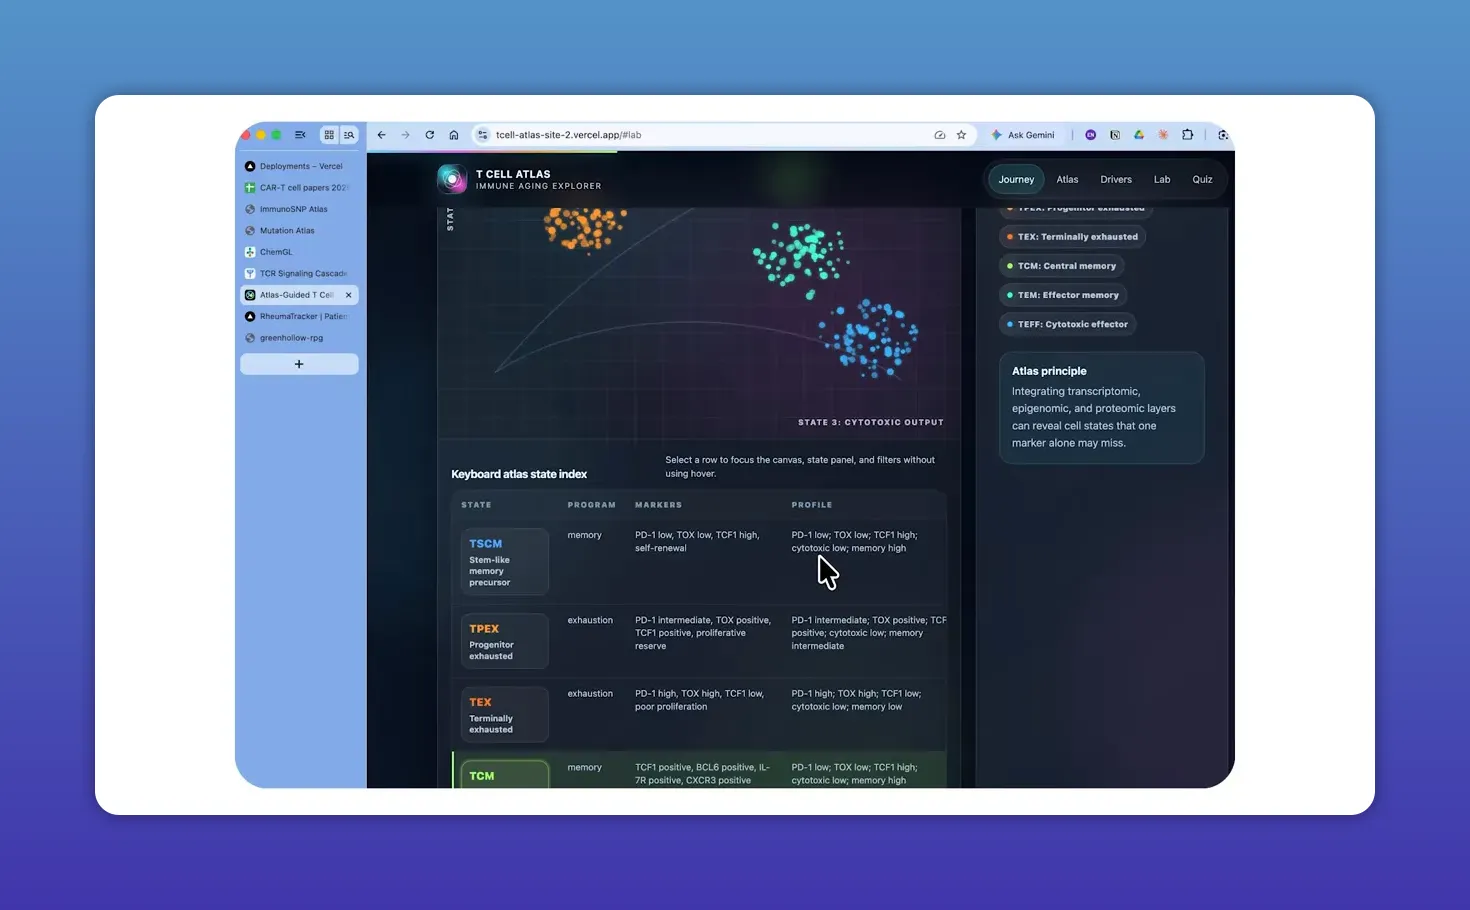Open the Extensions puzzle menu

pos(1188,135)
